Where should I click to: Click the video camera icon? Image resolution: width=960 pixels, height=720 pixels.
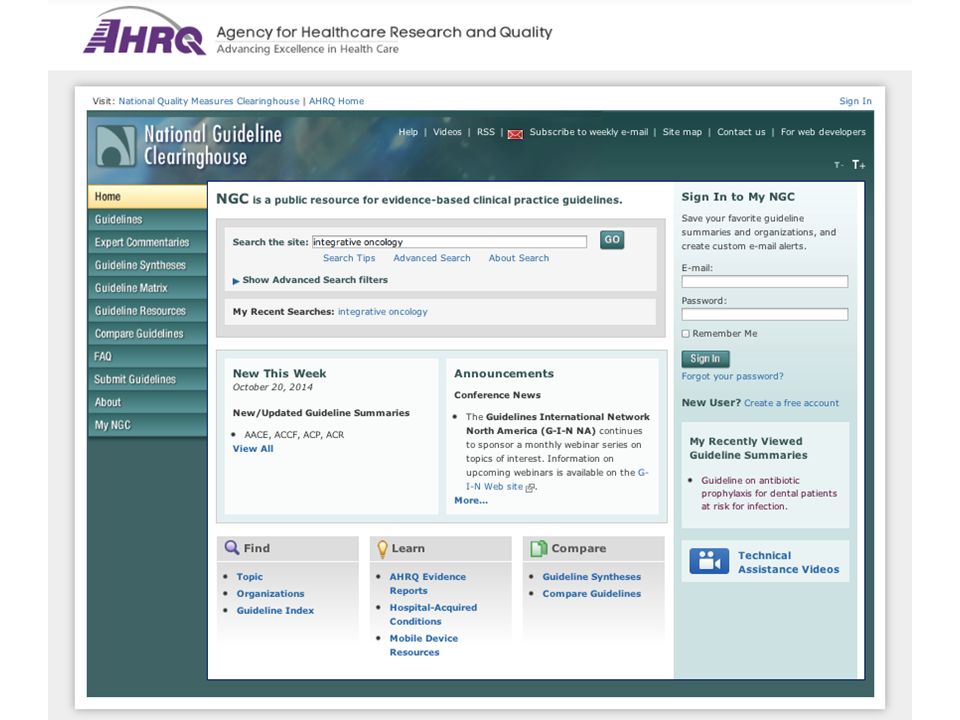709,561
